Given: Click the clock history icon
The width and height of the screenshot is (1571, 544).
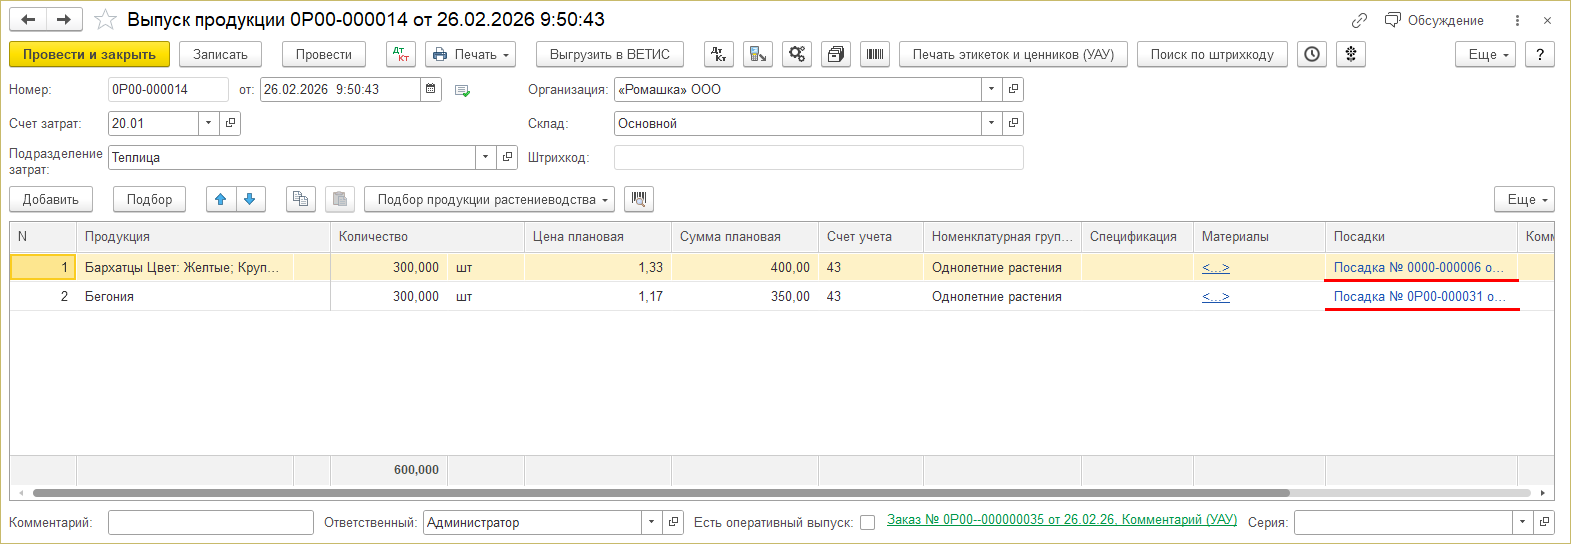Looking at the screenshot, I should [1312, 54].
